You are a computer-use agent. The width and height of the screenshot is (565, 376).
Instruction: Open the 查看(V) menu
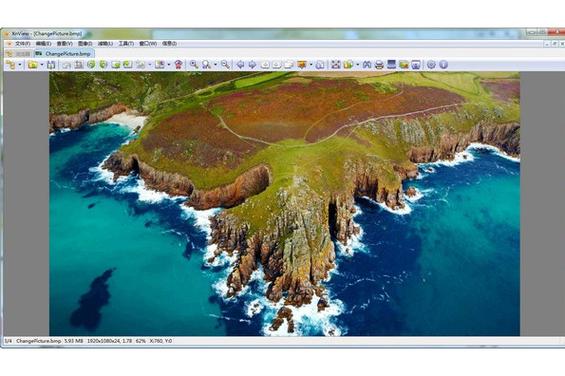[64, 44]
